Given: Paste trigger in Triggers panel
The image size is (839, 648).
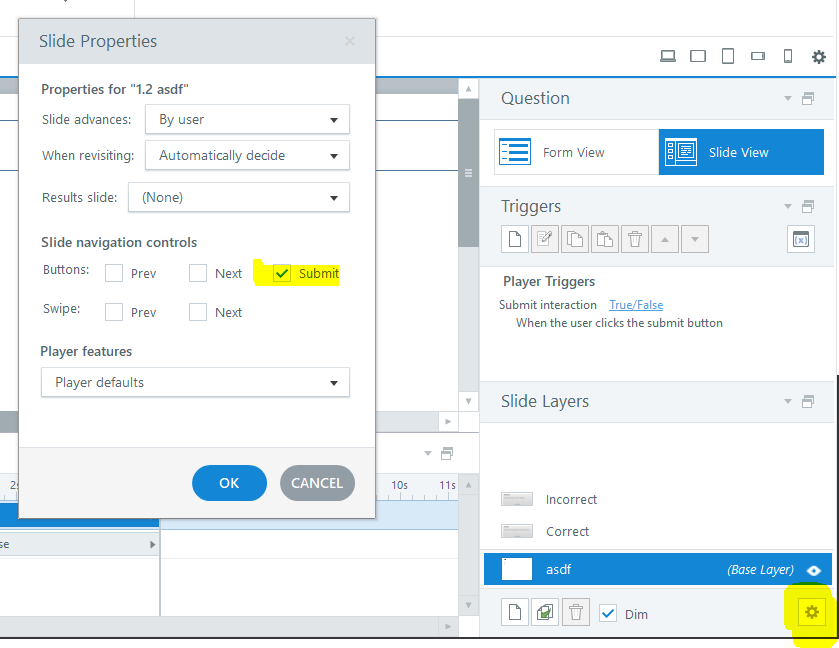Looking at the screenshot, I should tap(605, 239).
